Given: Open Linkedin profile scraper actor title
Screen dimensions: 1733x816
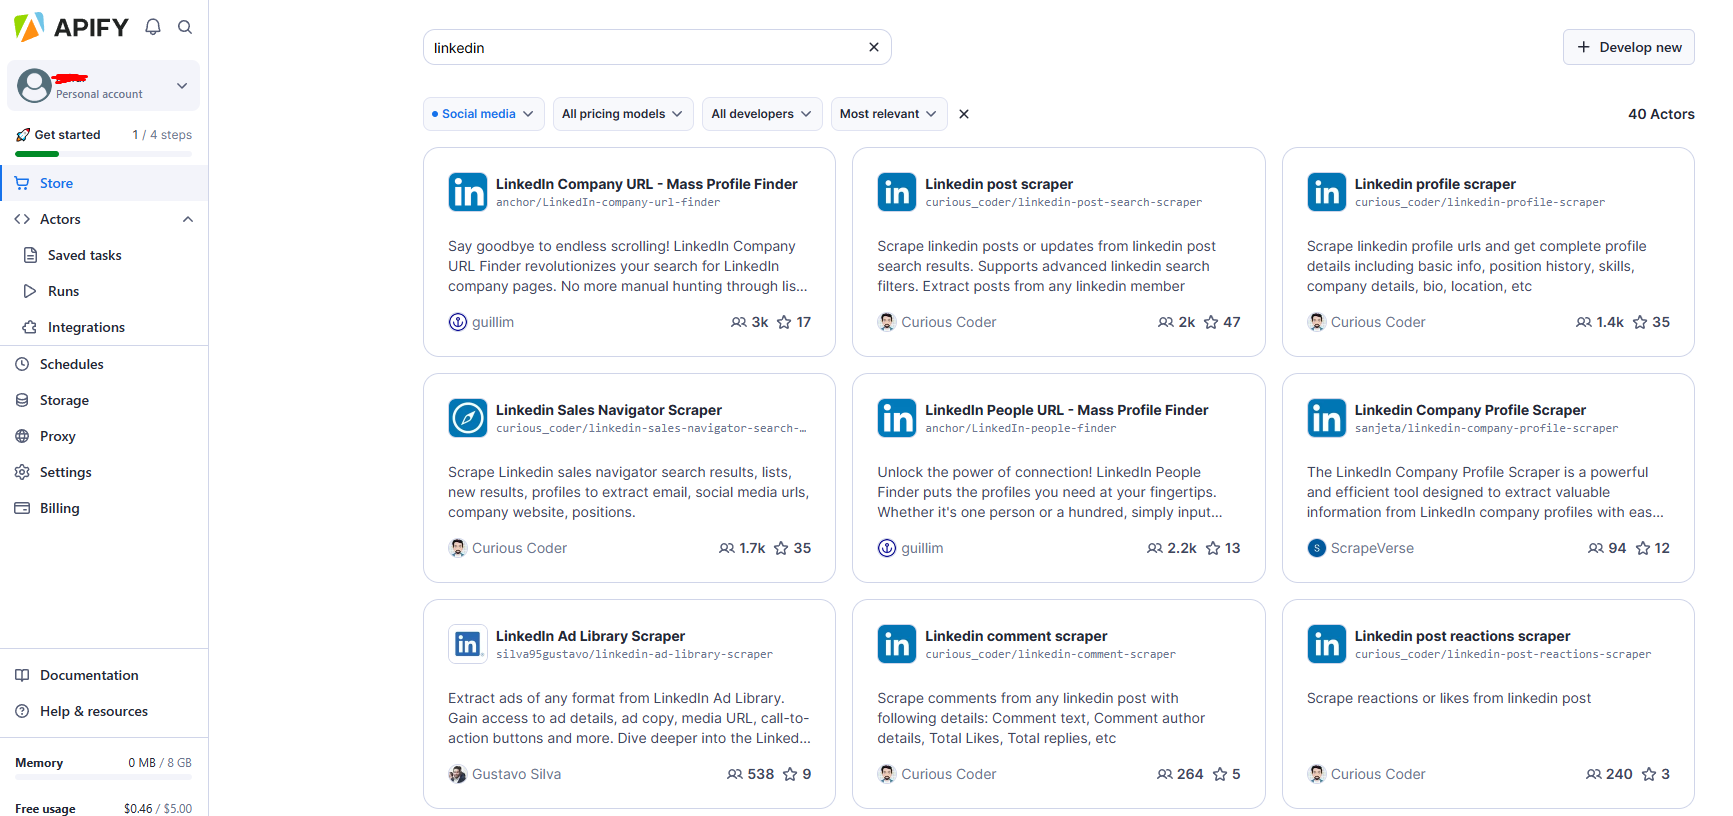Looking at the screenshot, I should (1435, 184).
